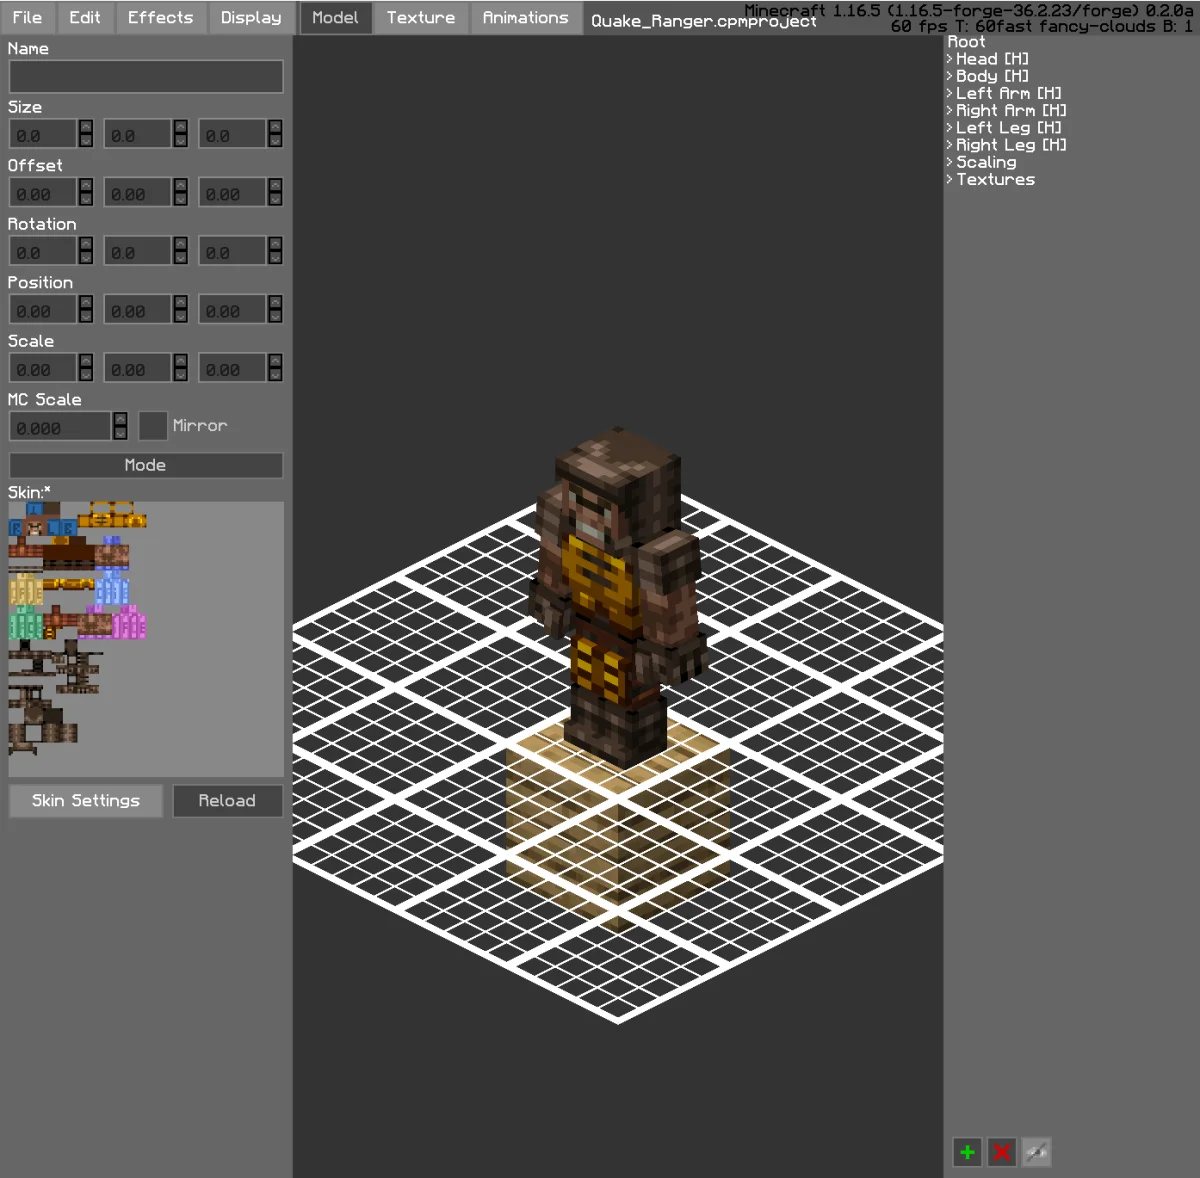1200x1178 pixels.
Task: Click the first Position value field
Action: (x=43, y=310)
